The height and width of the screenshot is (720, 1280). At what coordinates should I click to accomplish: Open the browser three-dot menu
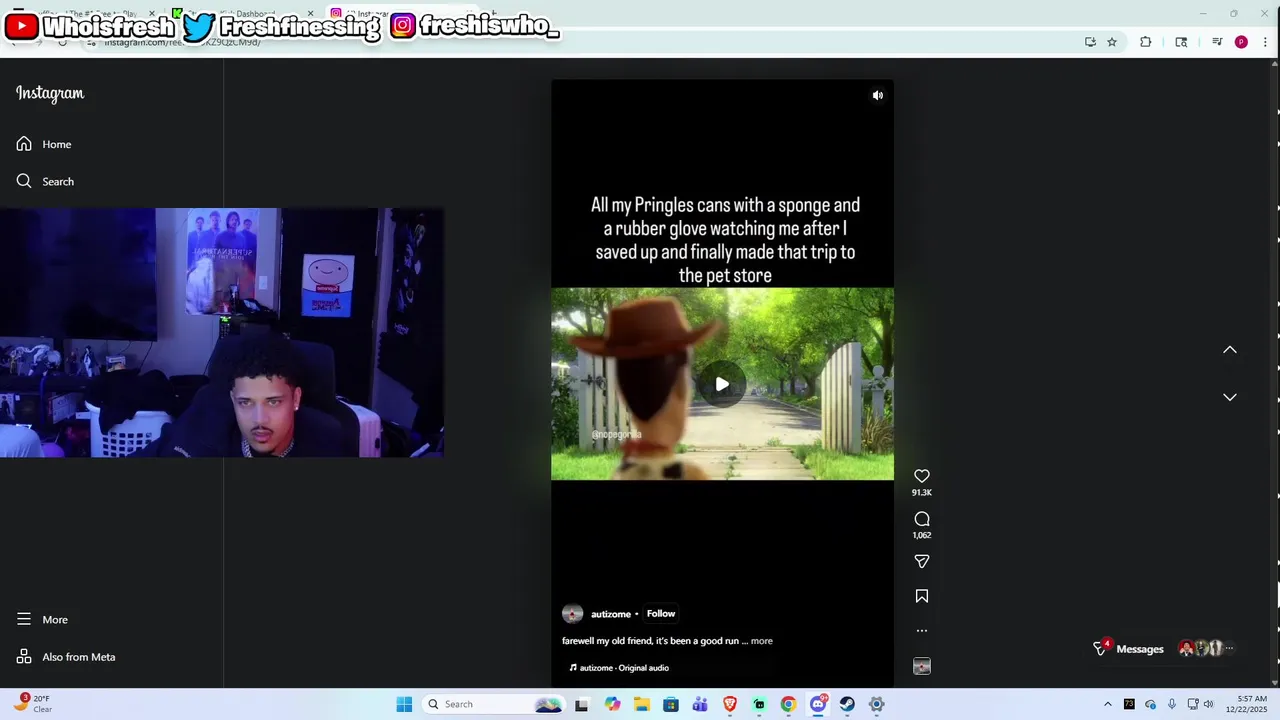(x=1265, y=42)
